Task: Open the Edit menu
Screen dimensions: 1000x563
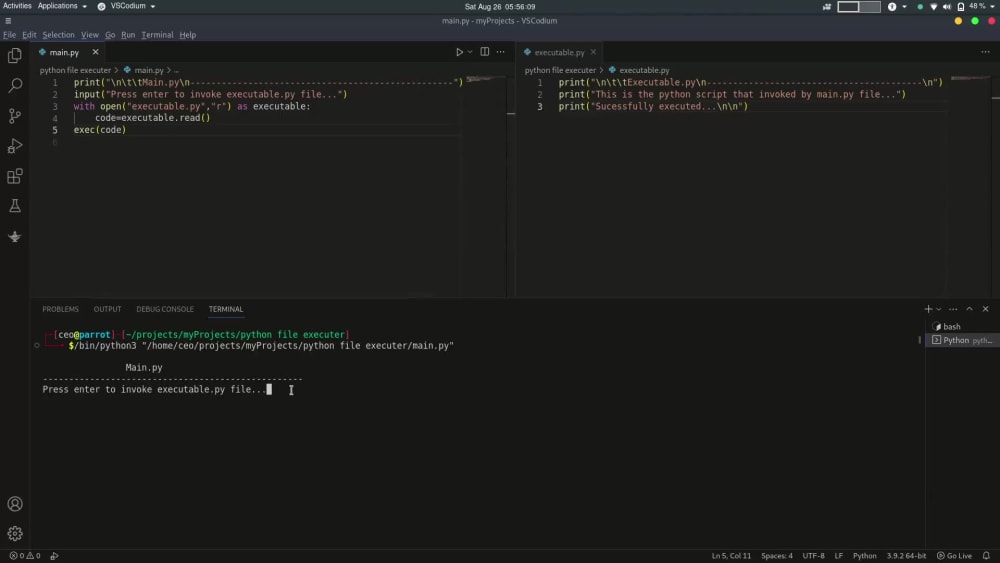Action: pos(29,34)
